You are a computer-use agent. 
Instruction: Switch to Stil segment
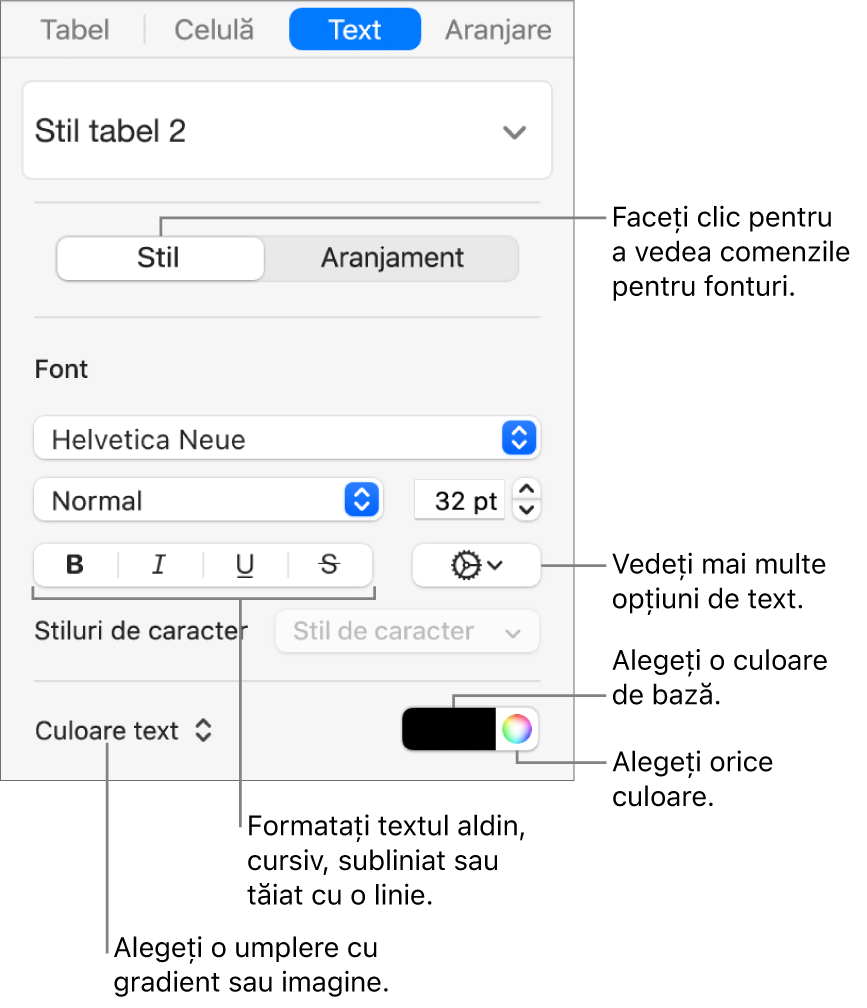(160, 258)
